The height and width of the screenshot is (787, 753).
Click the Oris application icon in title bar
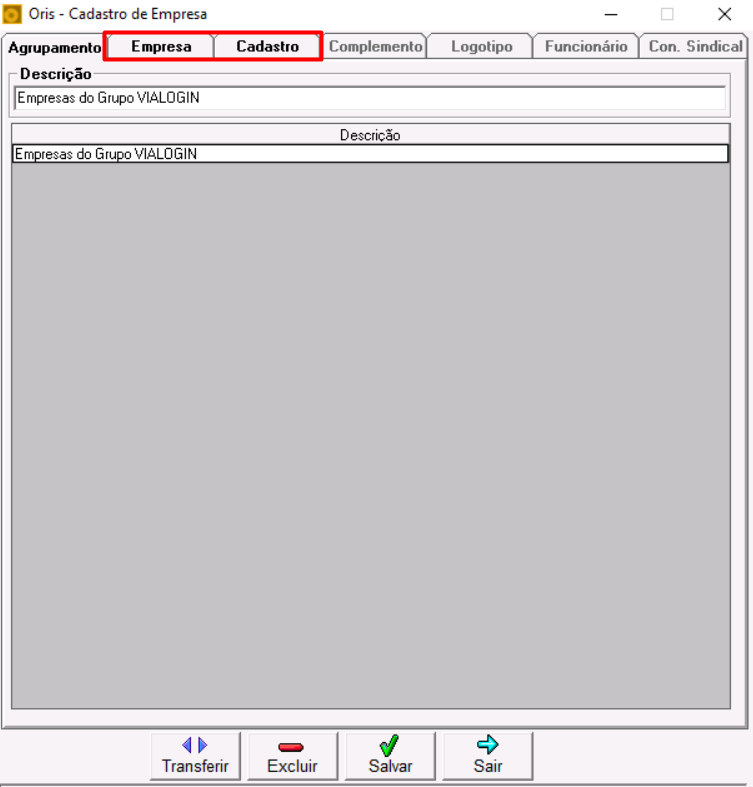[12, 14]
